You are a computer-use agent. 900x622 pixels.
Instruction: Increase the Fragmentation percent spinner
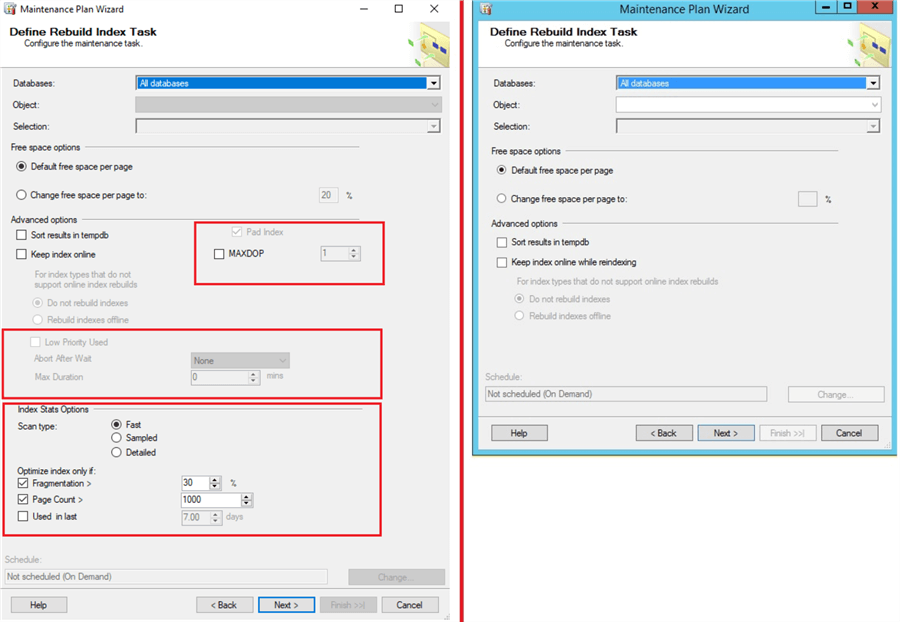[x=215, y=480]
